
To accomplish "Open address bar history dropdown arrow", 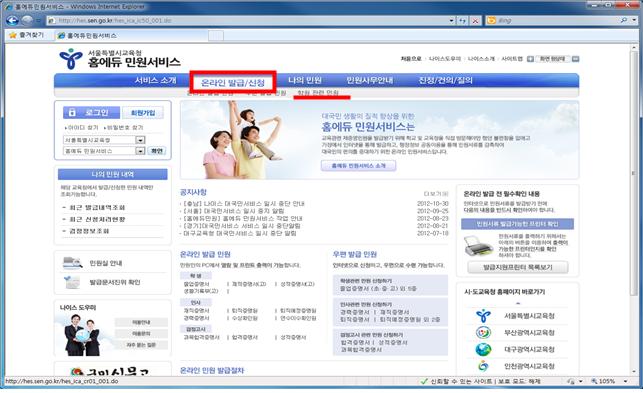I will (x=451, y=21).
